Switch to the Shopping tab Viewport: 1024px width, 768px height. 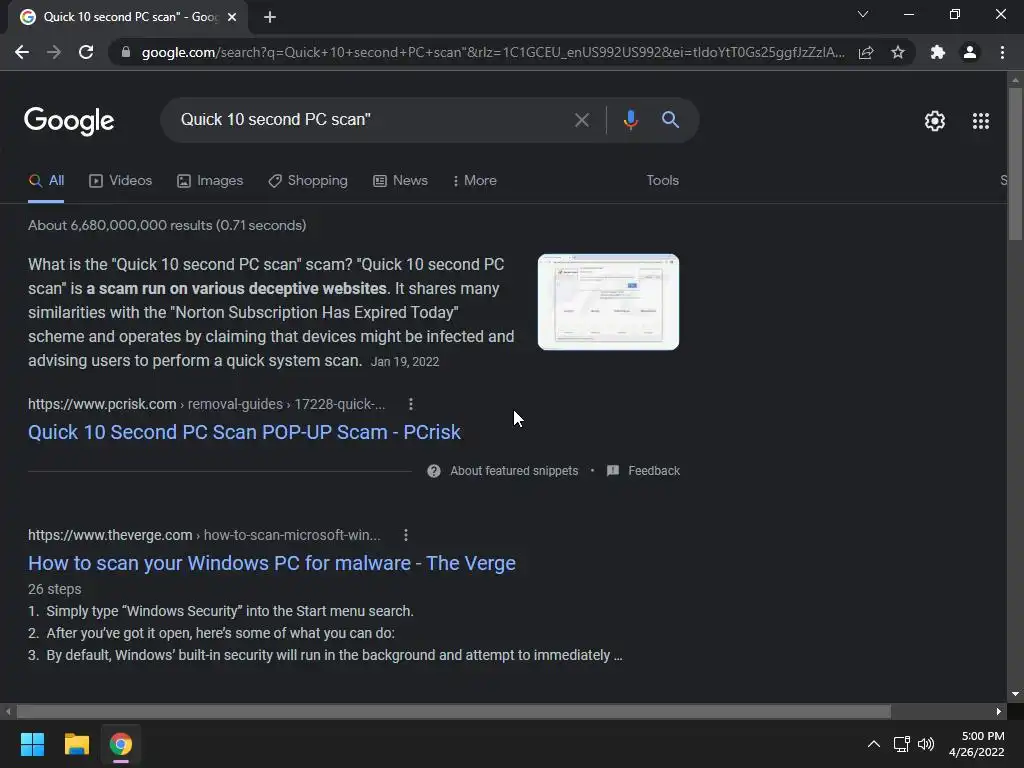308,181
